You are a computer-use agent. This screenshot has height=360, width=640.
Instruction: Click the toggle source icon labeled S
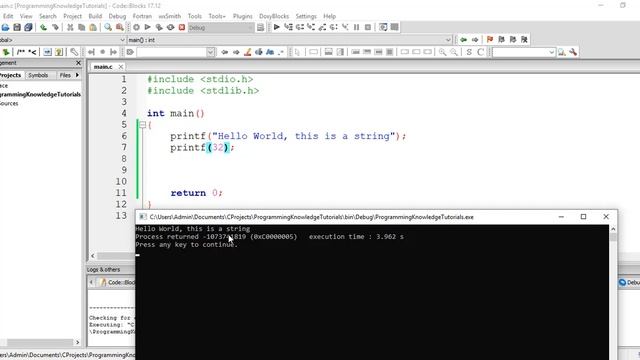click(469, 52)
